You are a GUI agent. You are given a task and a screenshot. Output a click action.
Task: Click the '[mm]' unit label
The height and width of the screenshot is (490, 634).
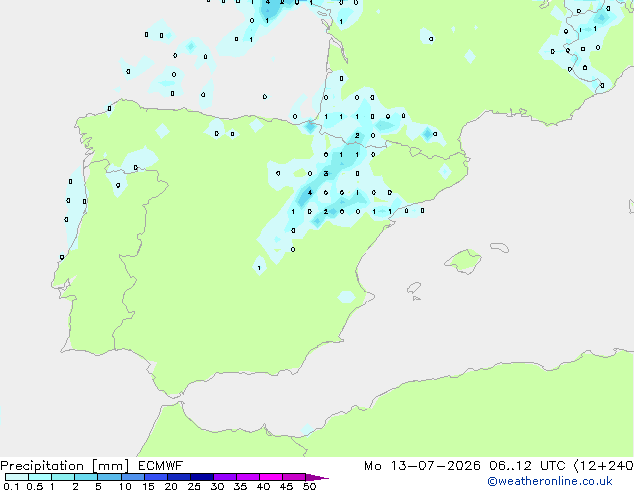[110, 466]
